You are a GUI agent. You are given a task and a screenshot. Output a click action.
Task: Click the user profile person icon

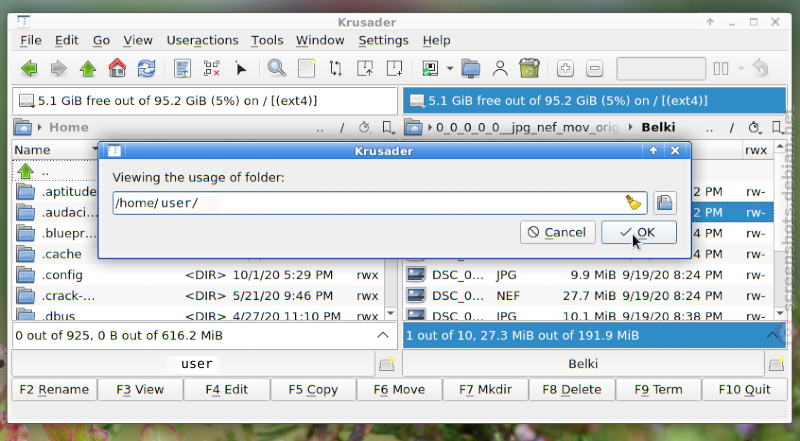(x=500, y=68)
